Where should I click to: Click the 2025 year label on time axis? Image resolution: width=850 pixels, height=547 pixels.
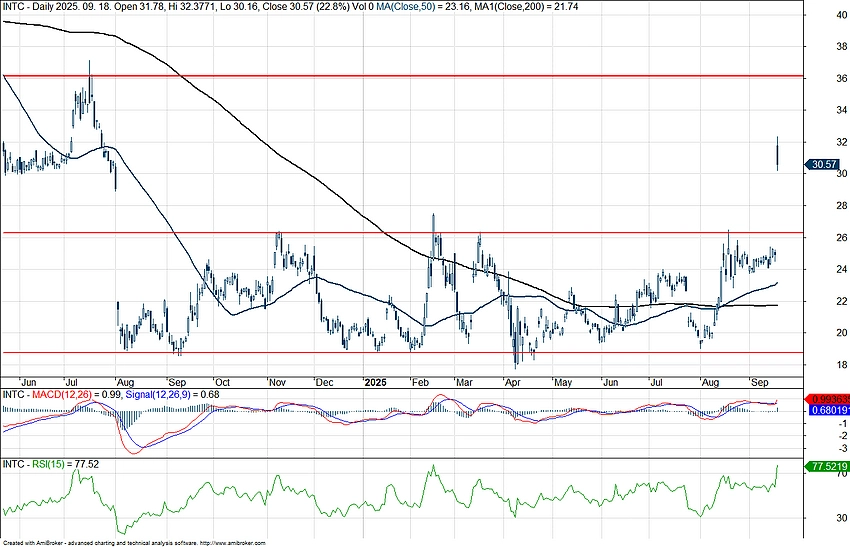point(375,382)
